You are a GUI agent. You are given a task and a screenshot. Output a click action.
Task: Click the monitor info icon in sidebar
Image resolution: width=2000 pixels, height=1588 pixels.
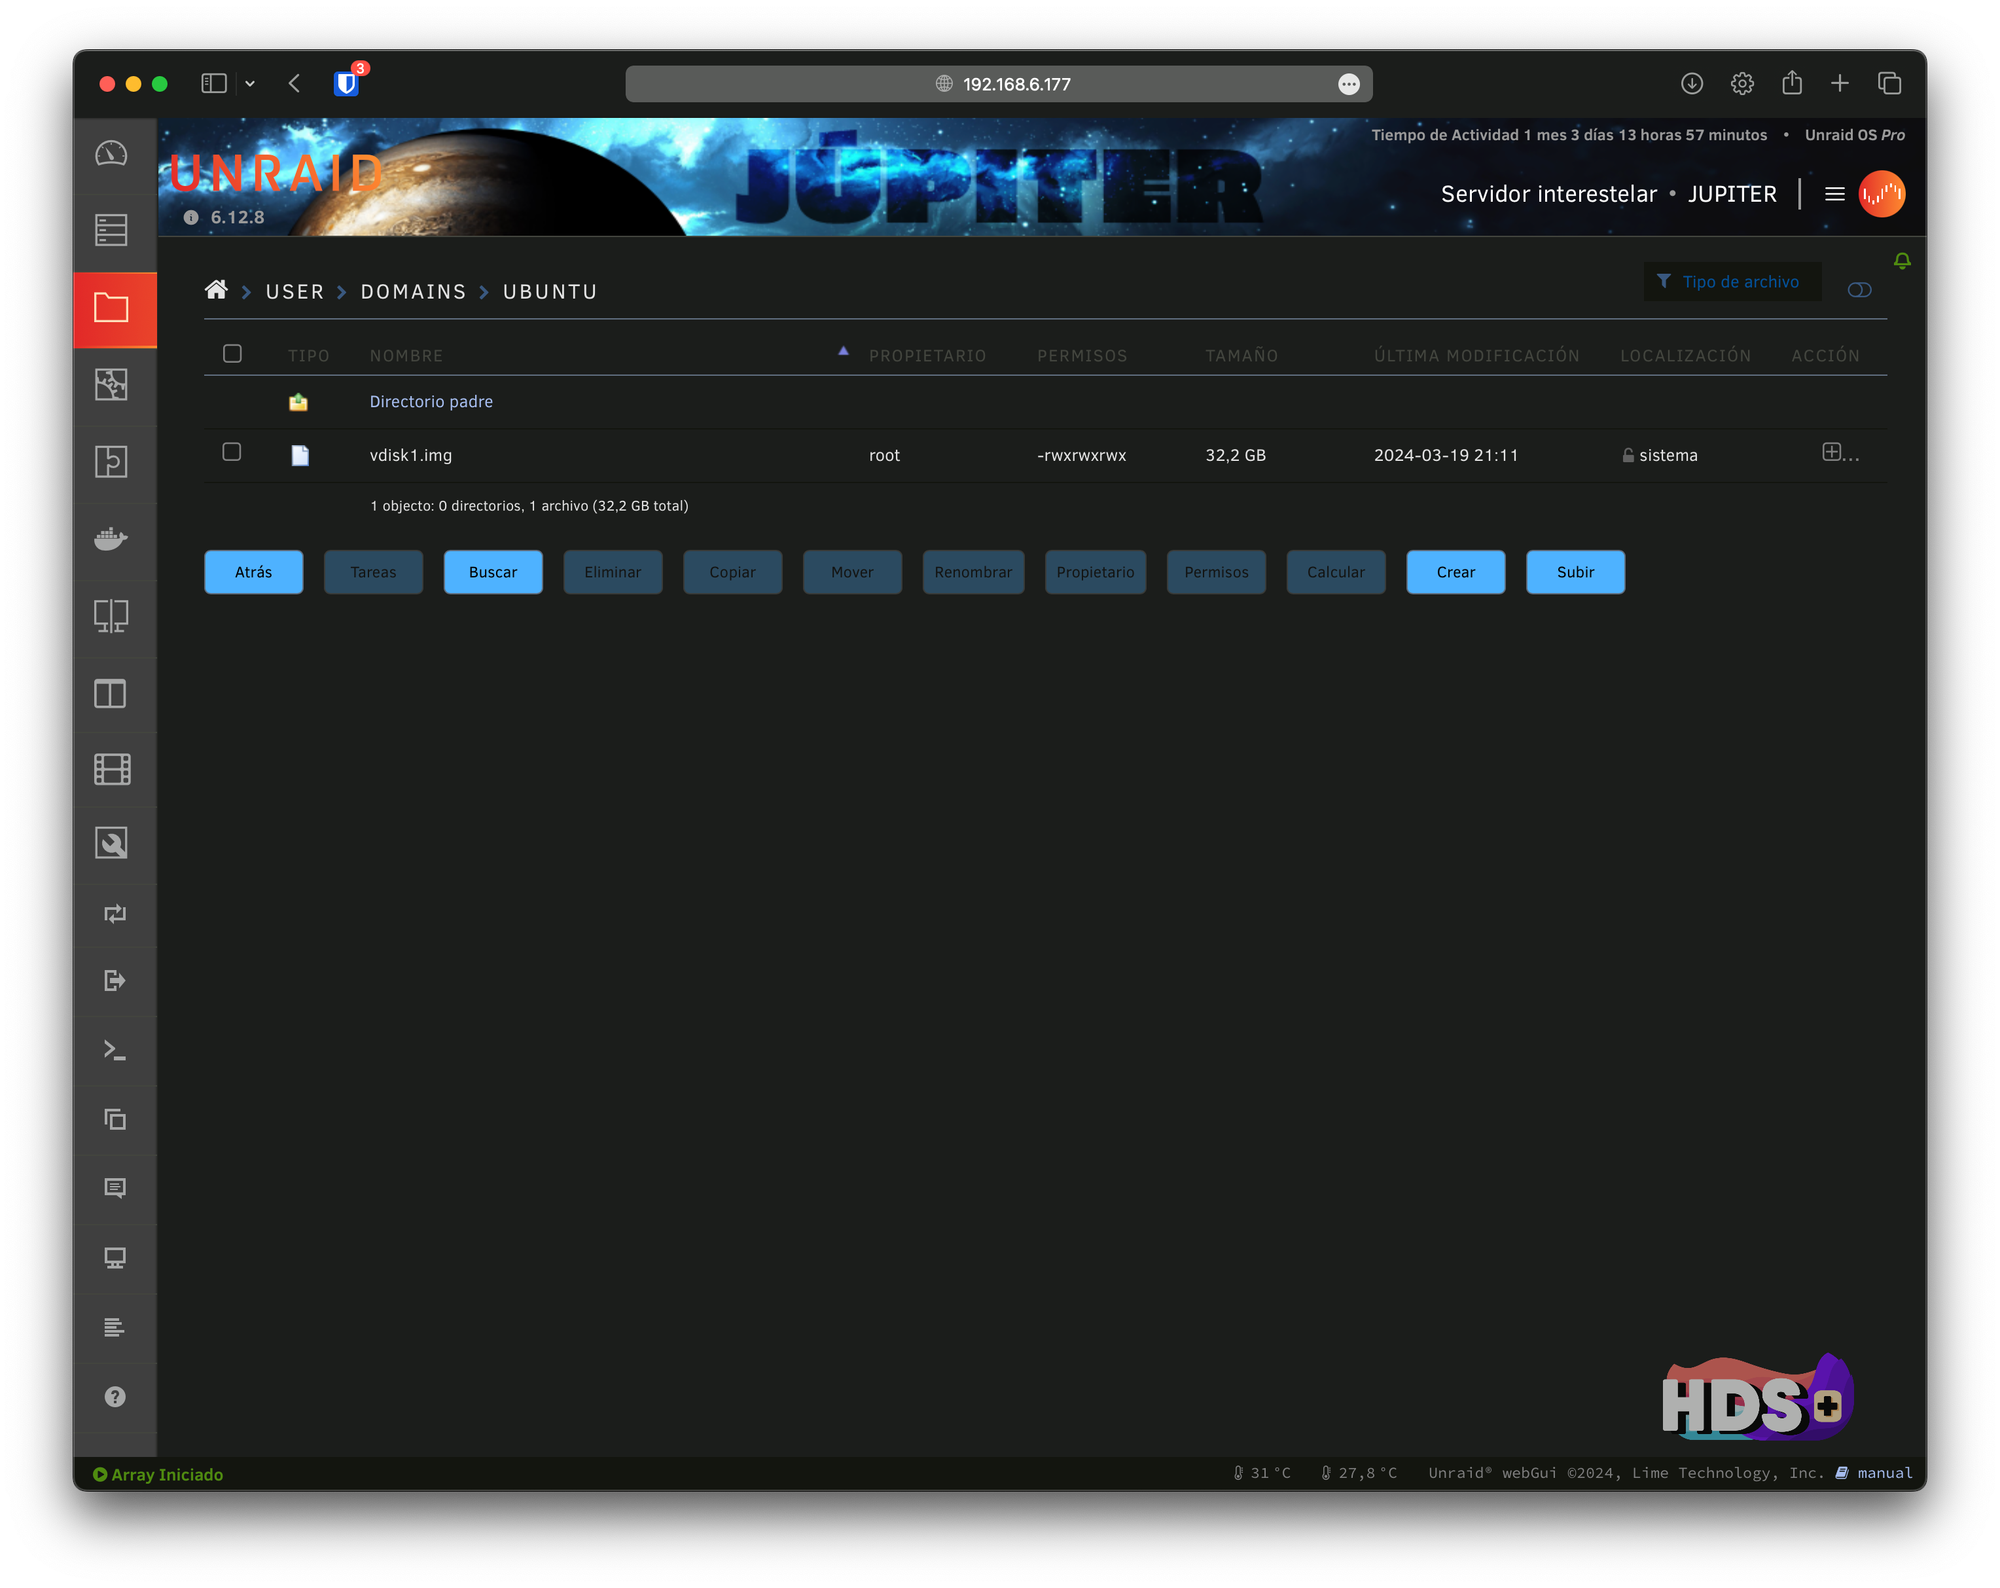pos(115,1258)
